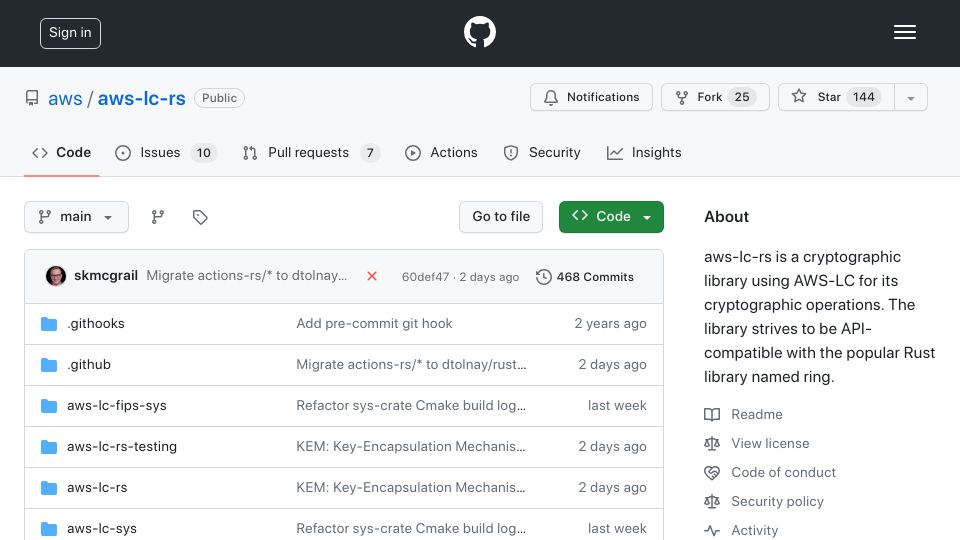
Task: Click the .githooks folder icon
Action: [49, 324]
